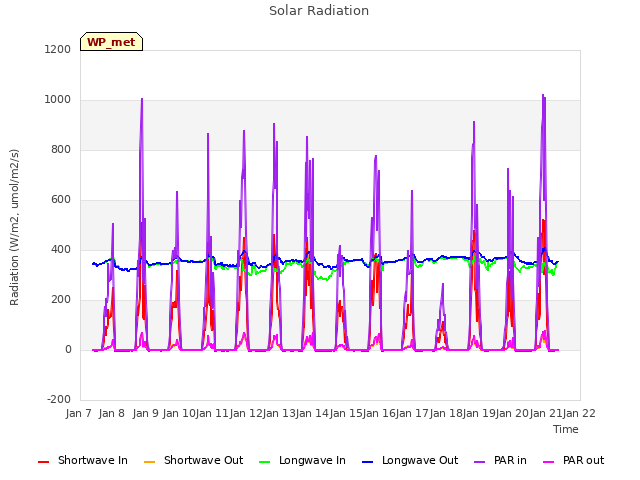
Task: Click the Solar Radiation chart title
Action: click(x=319, y=11)
